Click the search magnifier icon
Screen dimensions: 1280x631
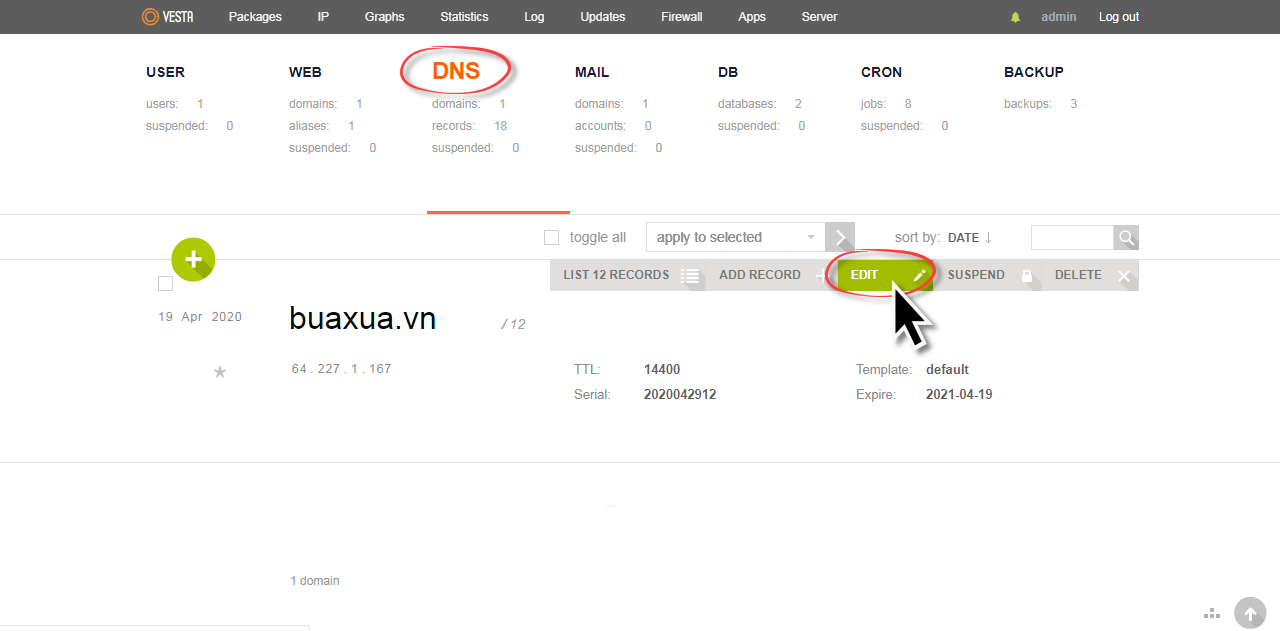(1126, 237)
